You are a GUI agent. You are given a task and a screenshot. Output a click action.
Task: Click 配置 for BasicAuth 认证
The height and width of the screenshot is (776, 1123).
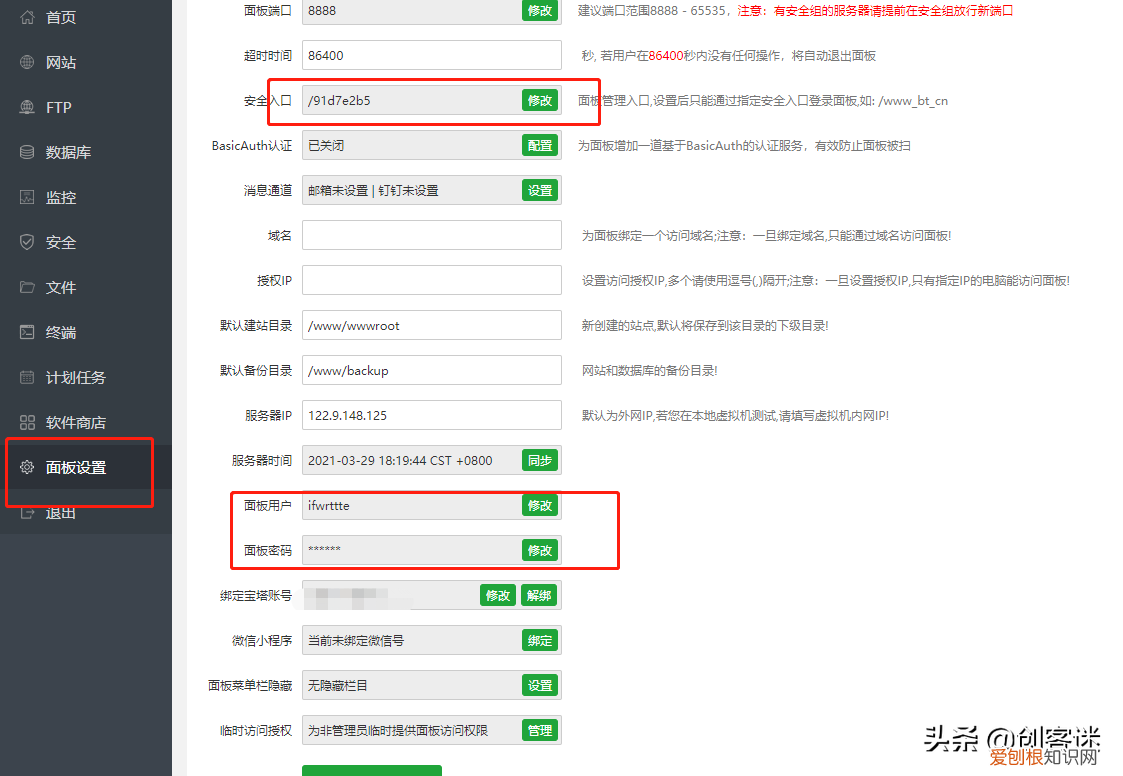pyautogui.click(x=539, y=145)
